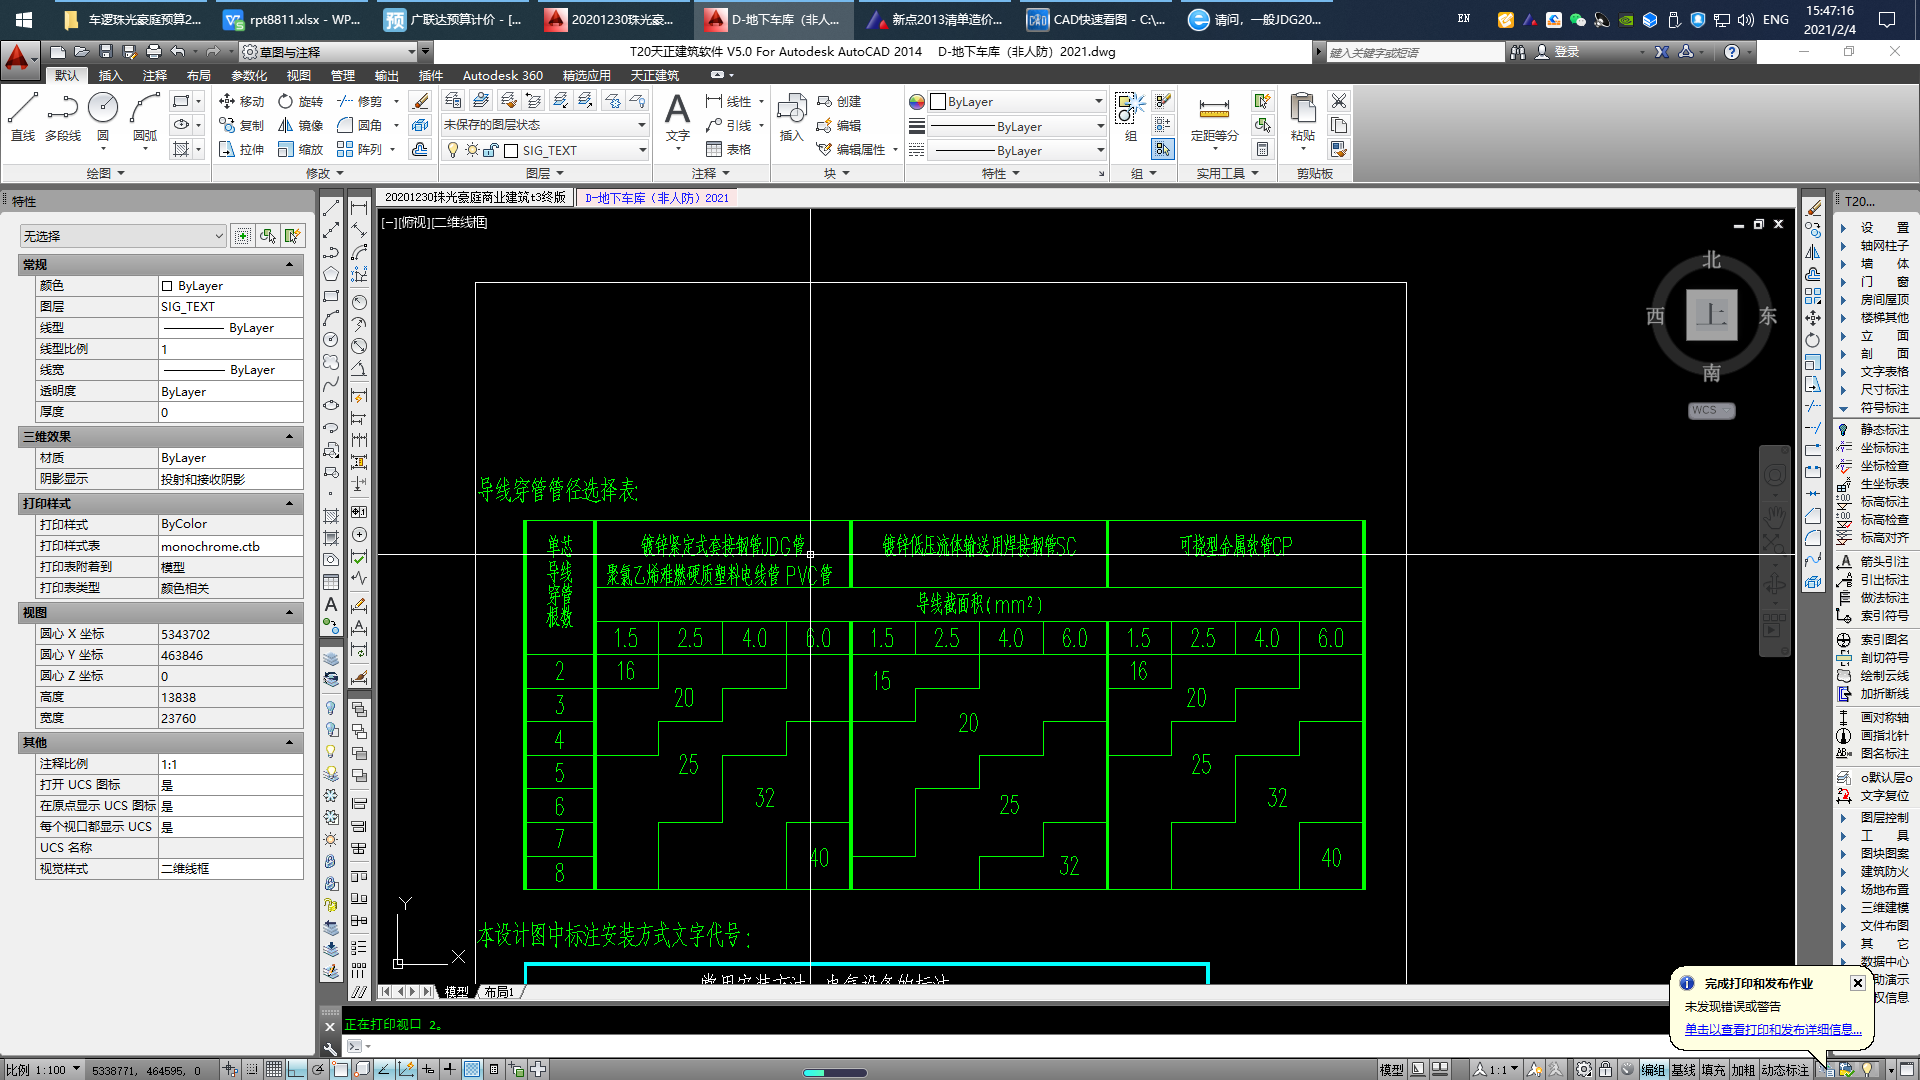Open the 草图与注释 workspace dropdown
The image size is (1920, 1080).
[x=329, y=51]
